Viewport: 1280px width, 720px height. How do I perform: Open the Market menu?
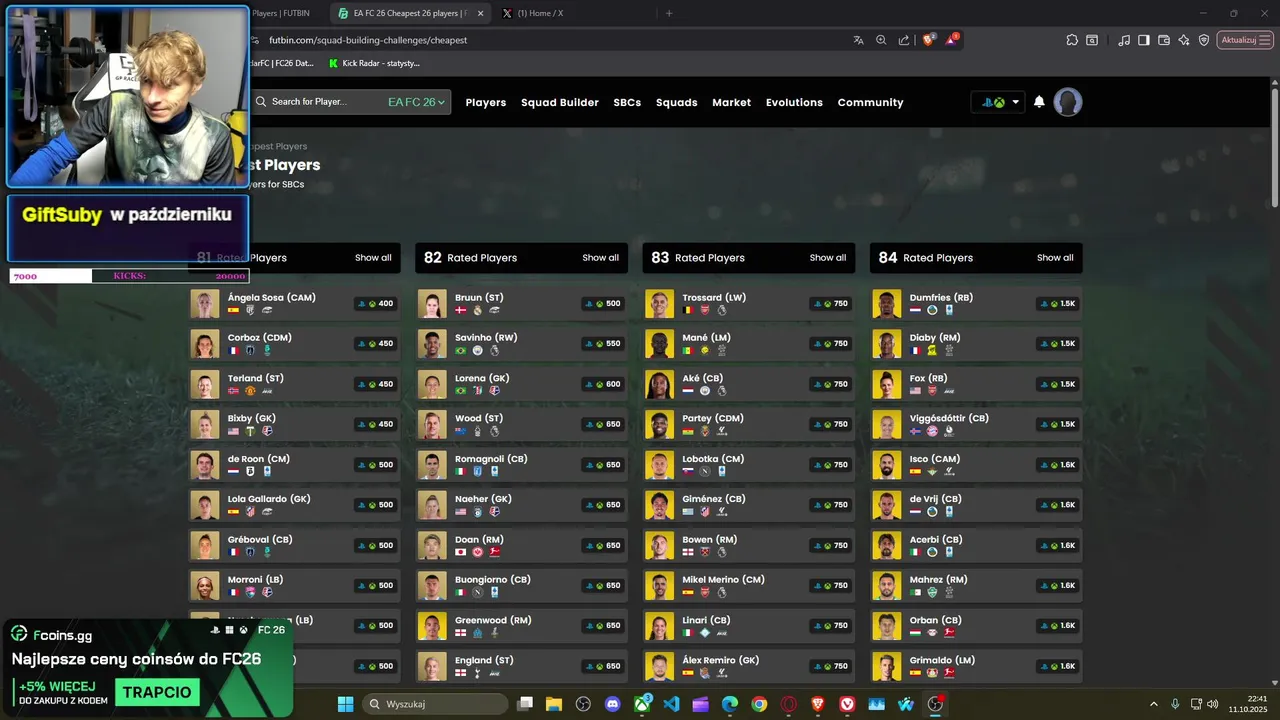[x=731, y=102]
